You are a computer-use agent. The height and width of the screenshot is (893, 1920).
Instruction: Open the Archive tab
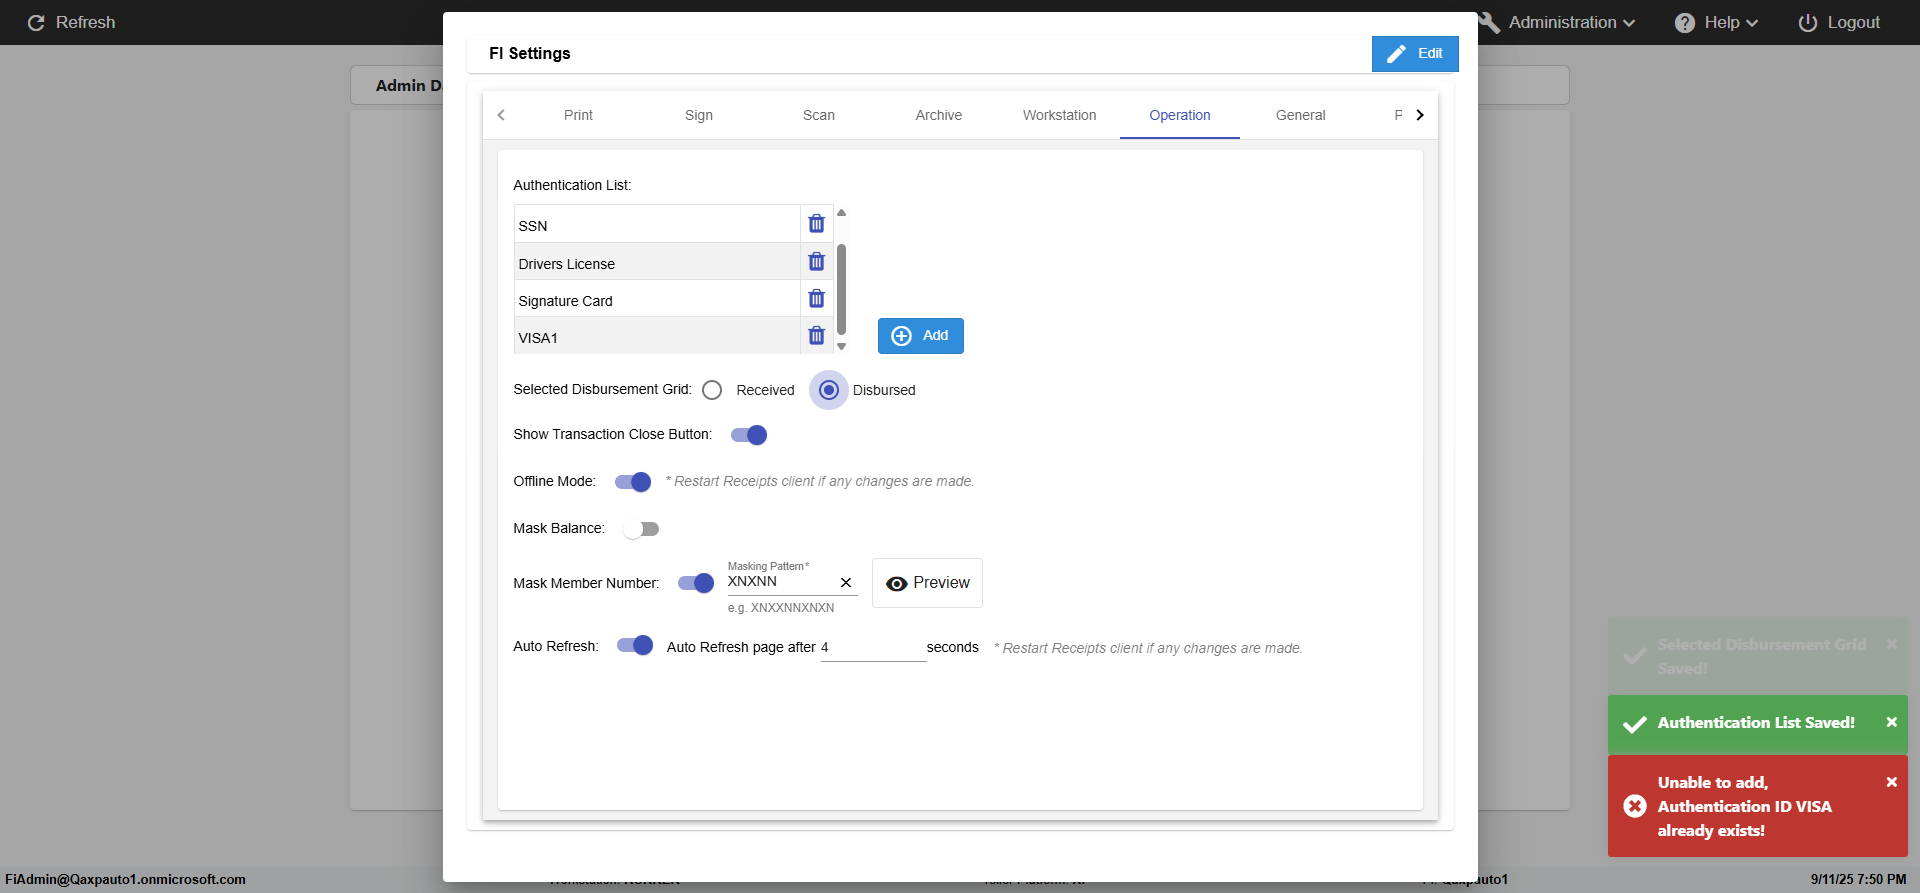[938, 115]
